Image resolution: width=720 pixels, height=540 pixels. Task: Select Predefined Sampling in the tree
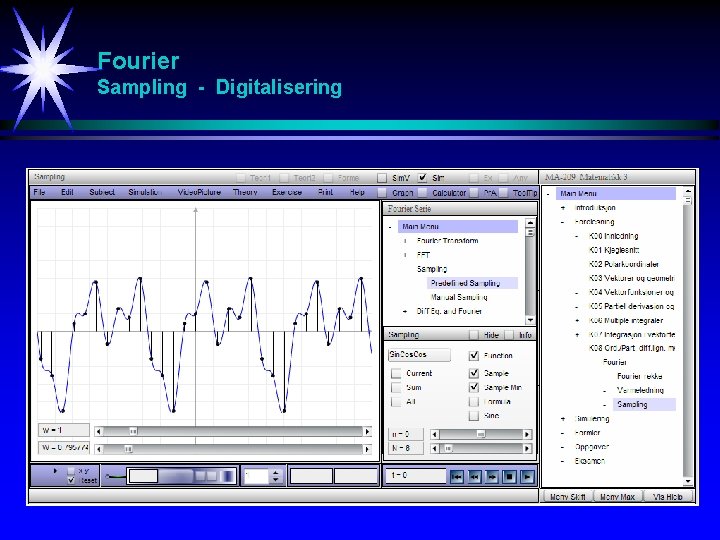[x=472, y=283]
